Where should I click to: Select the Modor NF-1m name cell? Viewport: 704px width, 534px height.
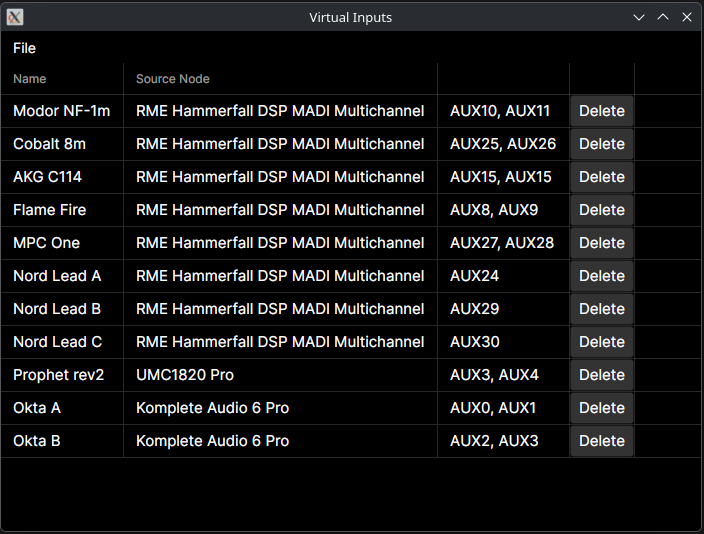62,111
